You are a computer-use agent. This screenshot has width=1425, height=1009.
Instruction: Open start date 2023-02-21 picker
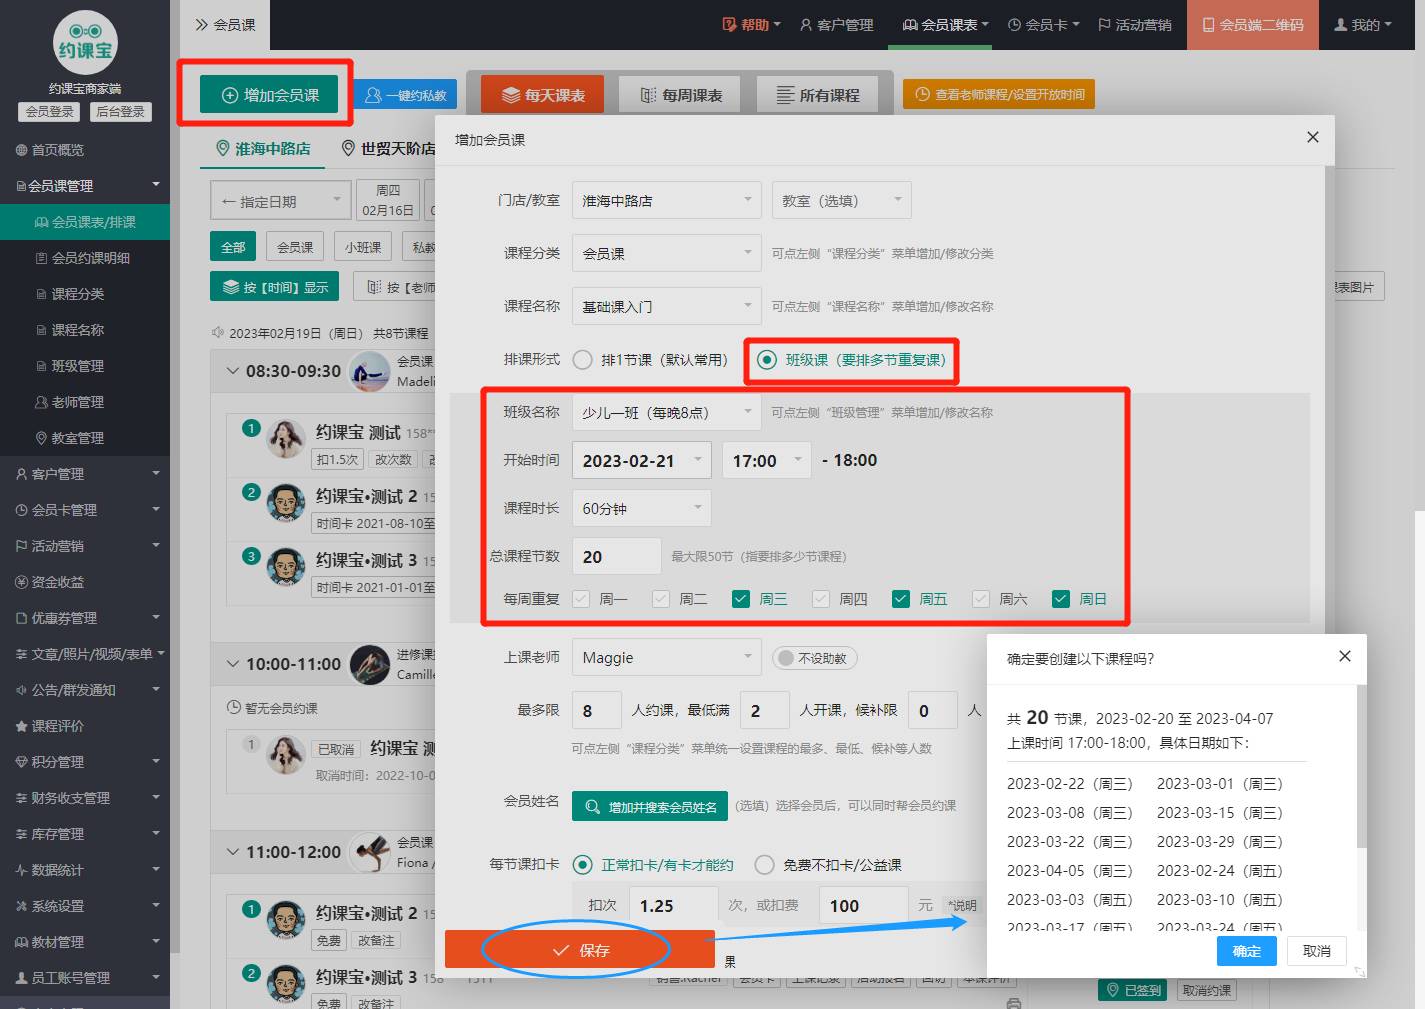[642, 460]
